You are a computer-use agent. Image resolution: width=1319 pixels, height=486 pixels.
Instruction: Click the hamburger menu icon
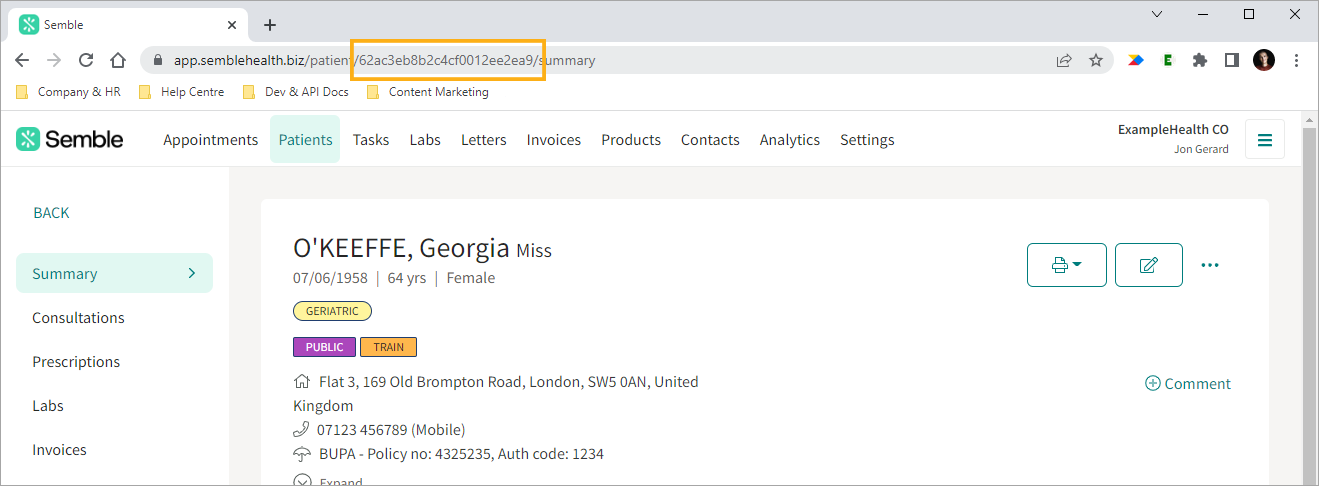pyautogui.click(x=1265, y=140)
